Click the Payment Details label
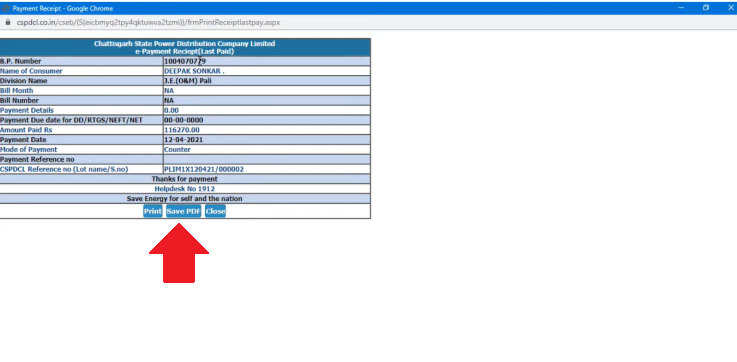Viewport: 737px width, 362px height. 27,110
